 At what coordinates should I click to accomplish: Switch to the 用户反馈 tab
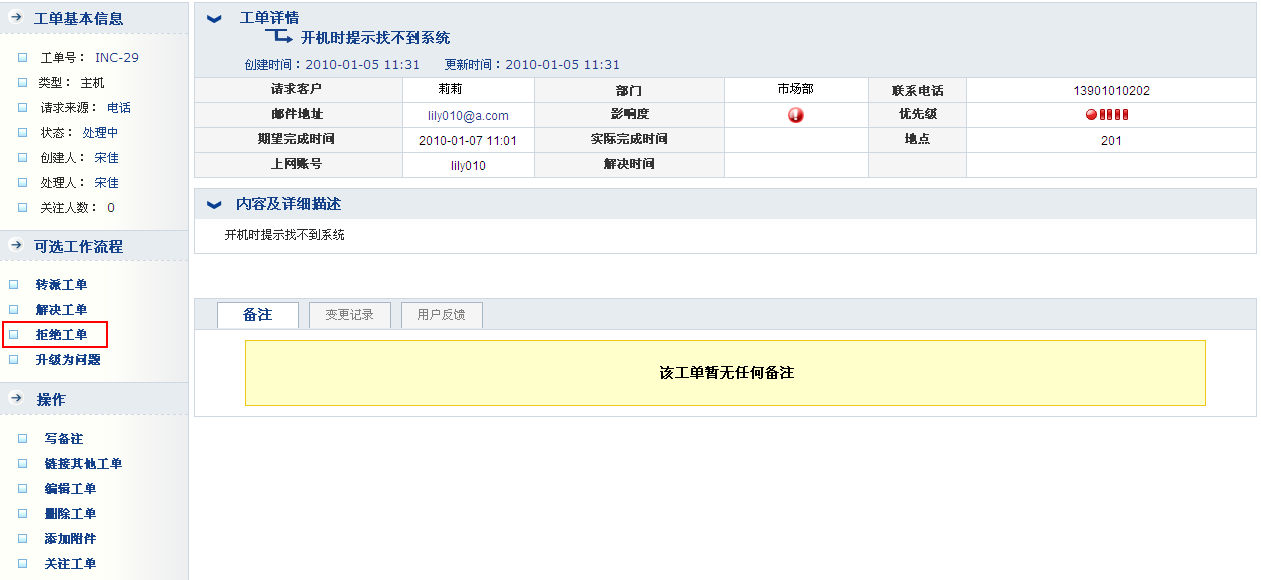[x=441, y=315]
